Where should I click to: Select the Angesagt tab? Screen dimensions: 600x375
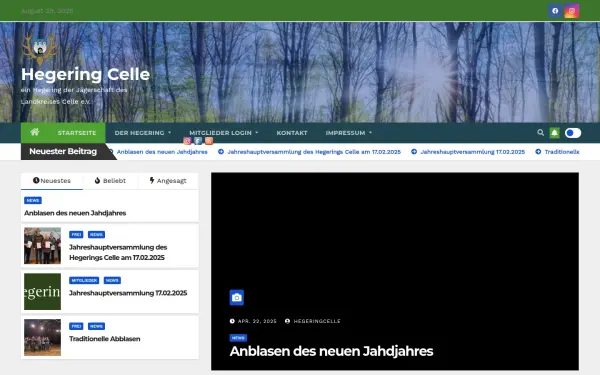point(168,181)
